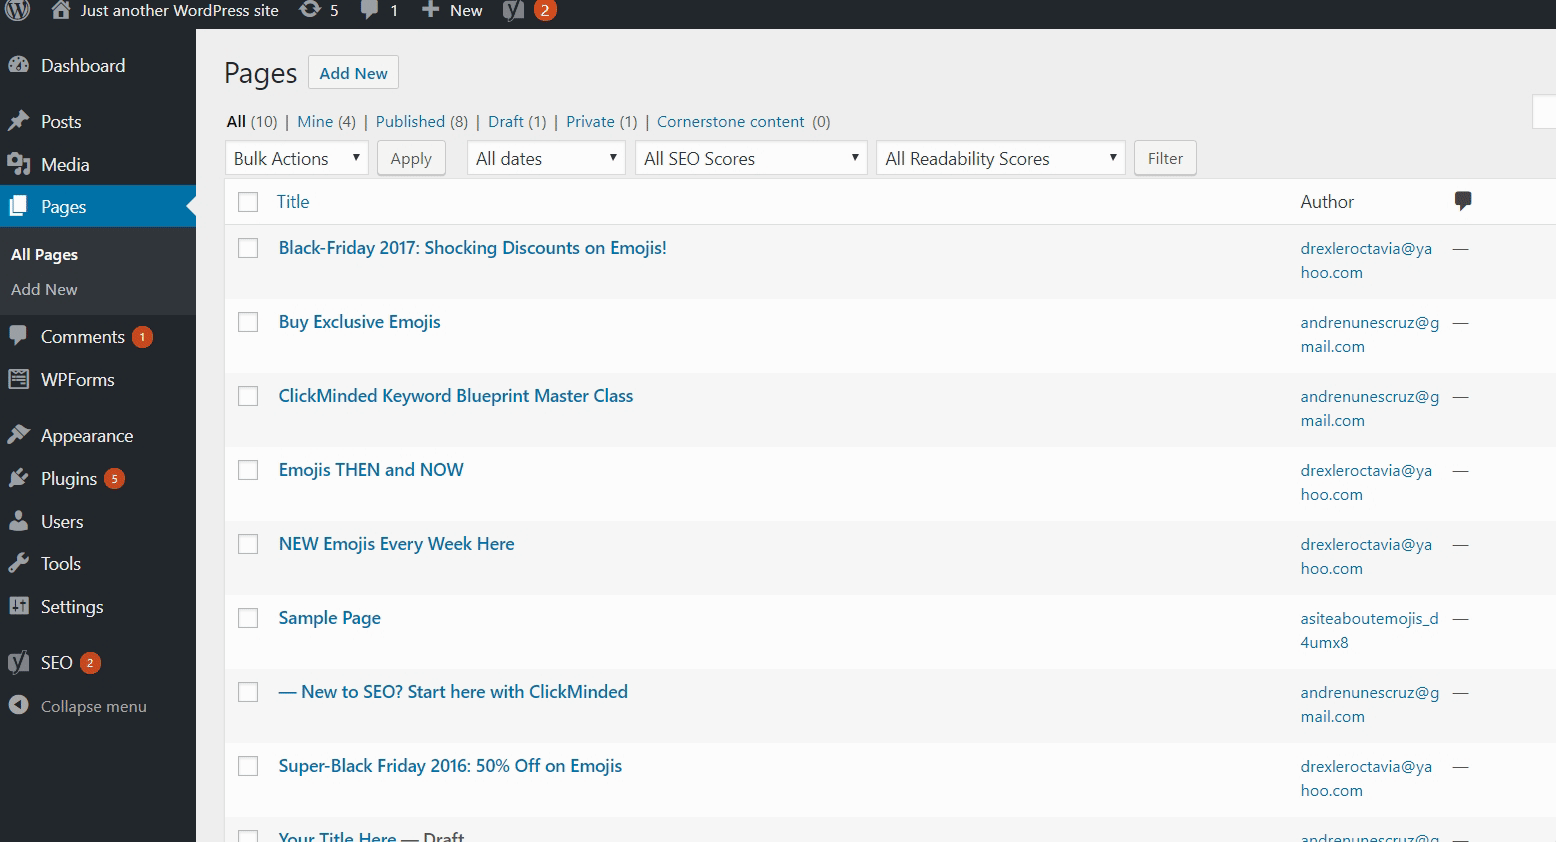
Task: Expand the All SEO Scores dropdown
Action: [x=750, y=158]
